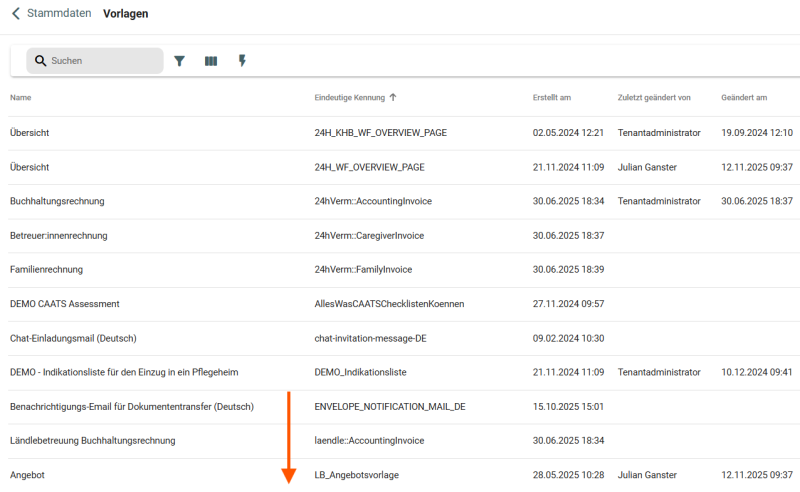
Task: Click into the Suchen search field
Action: [100, 61]
